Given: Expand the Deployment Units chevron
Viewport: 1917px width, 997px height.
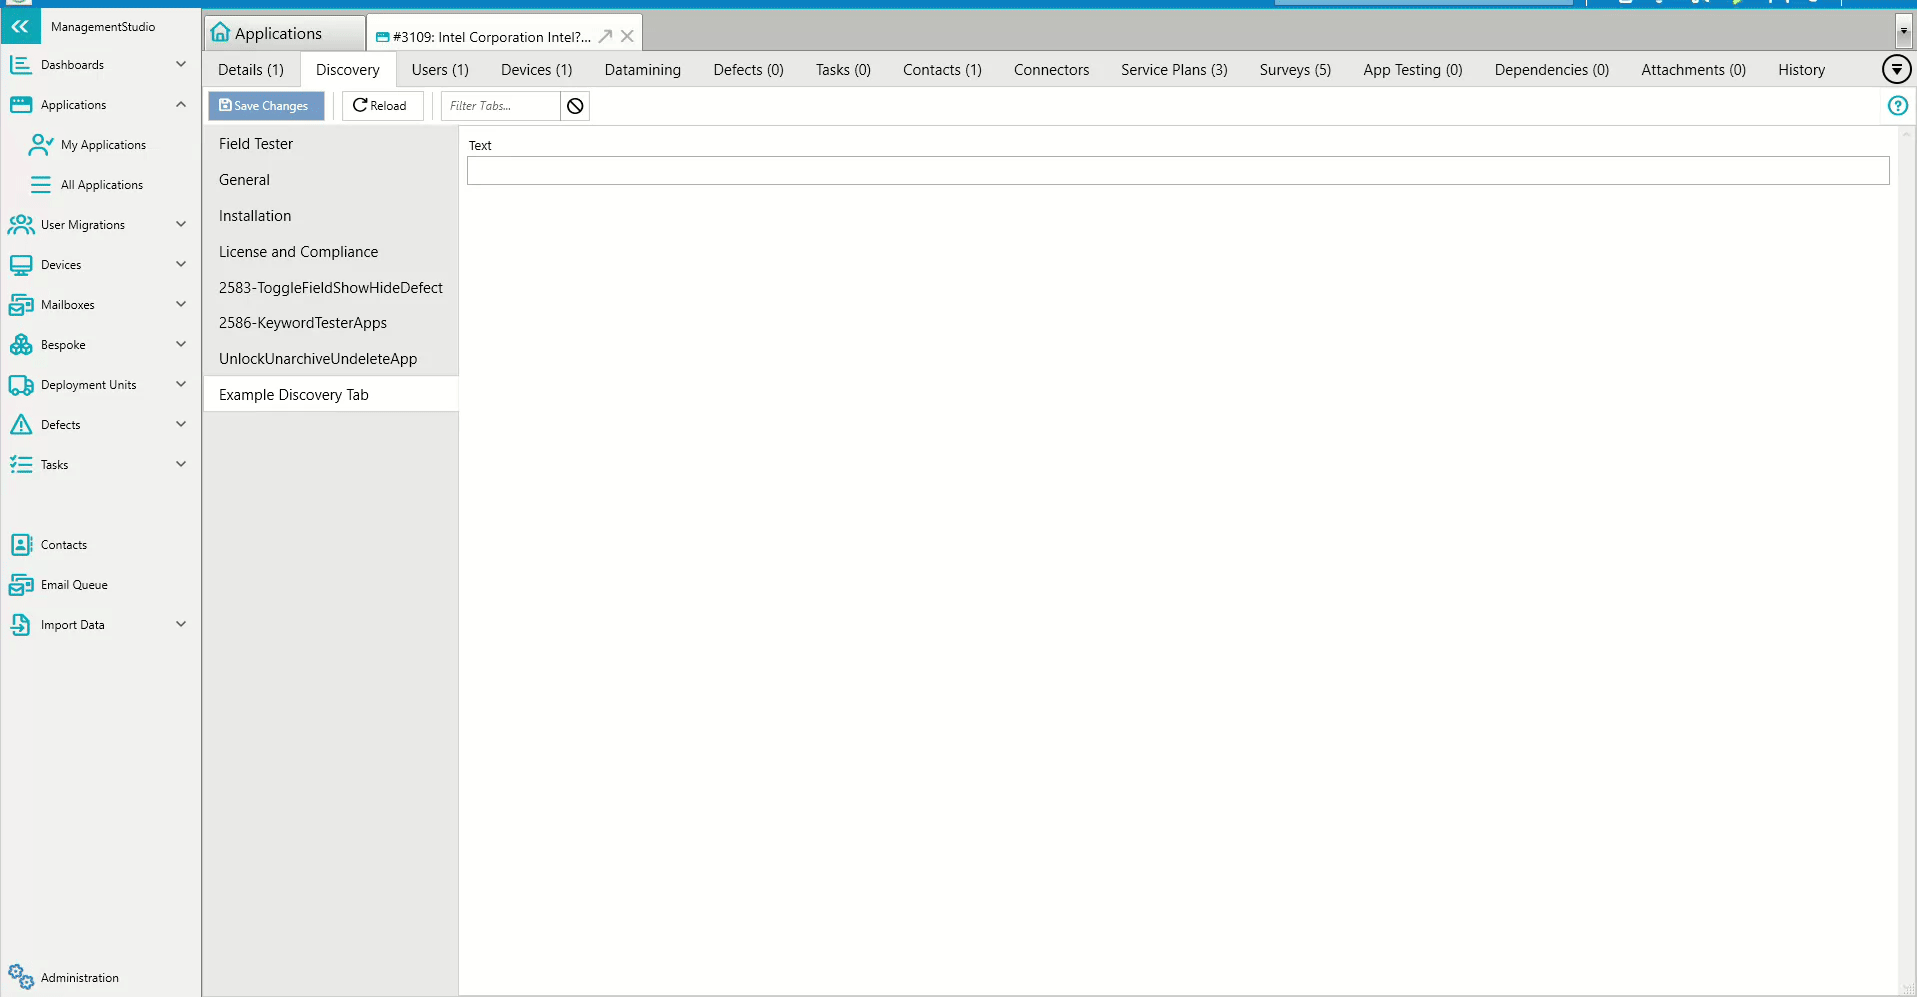Looking at the screenshot, I should (181, 384).
